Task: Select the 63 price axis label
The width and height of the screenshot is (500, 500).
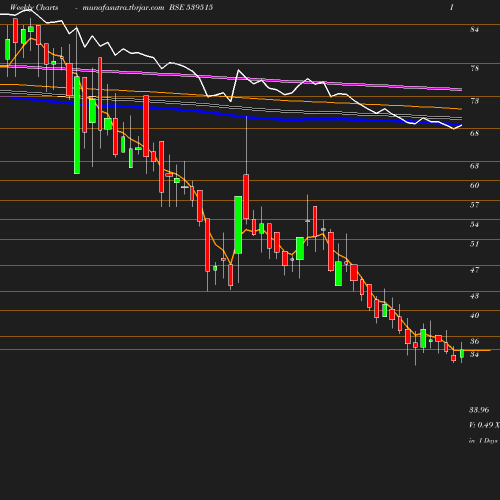Action: (x=474, y=166)
